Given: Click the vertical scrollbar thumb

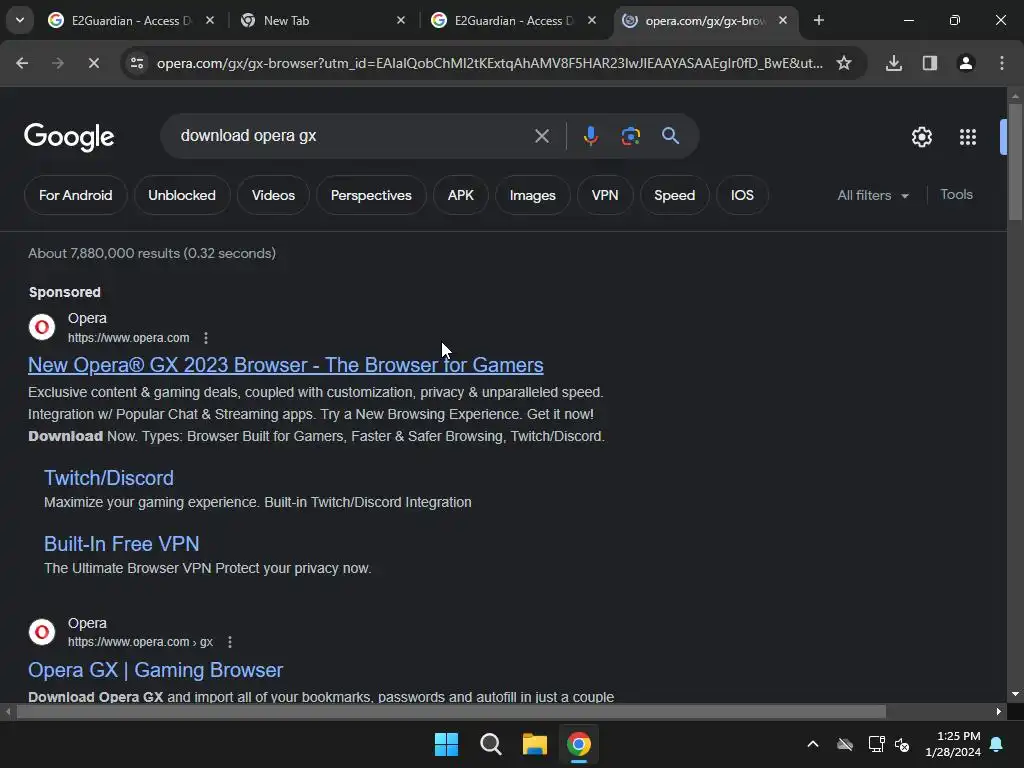Looking at the screenshot, I should [x=1015, y=161].
